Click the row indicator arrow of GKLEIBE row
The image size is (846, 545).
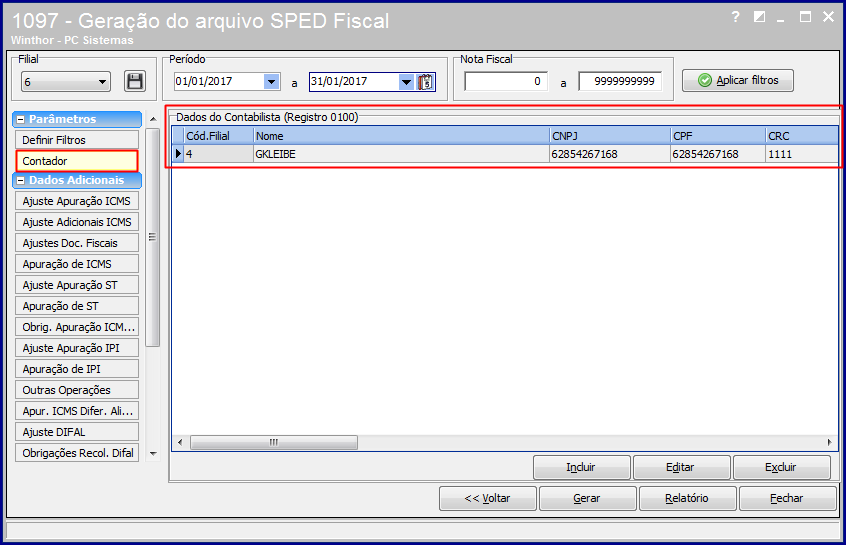pos(178,154)
